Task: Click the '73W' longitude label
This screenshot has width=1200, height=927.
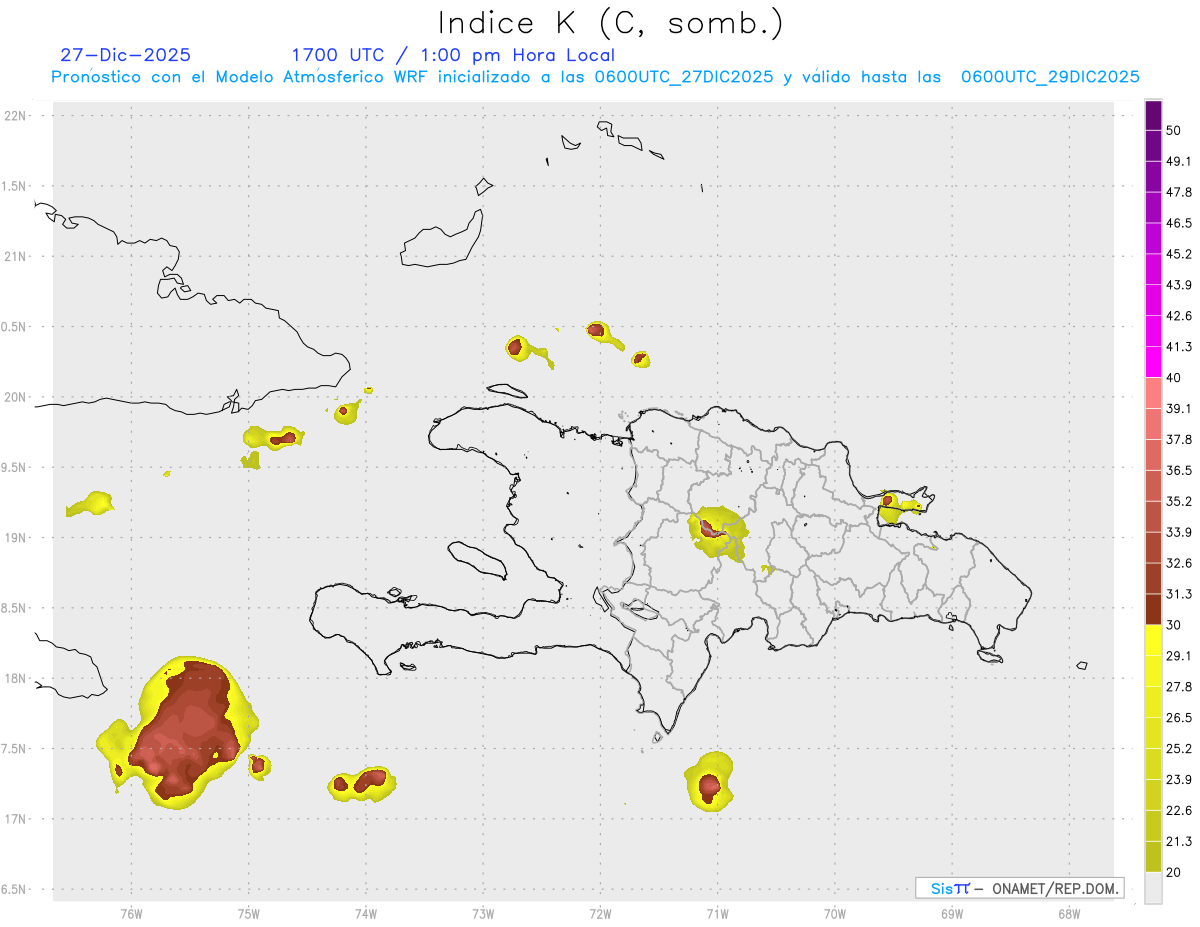Action: [483, 914]
